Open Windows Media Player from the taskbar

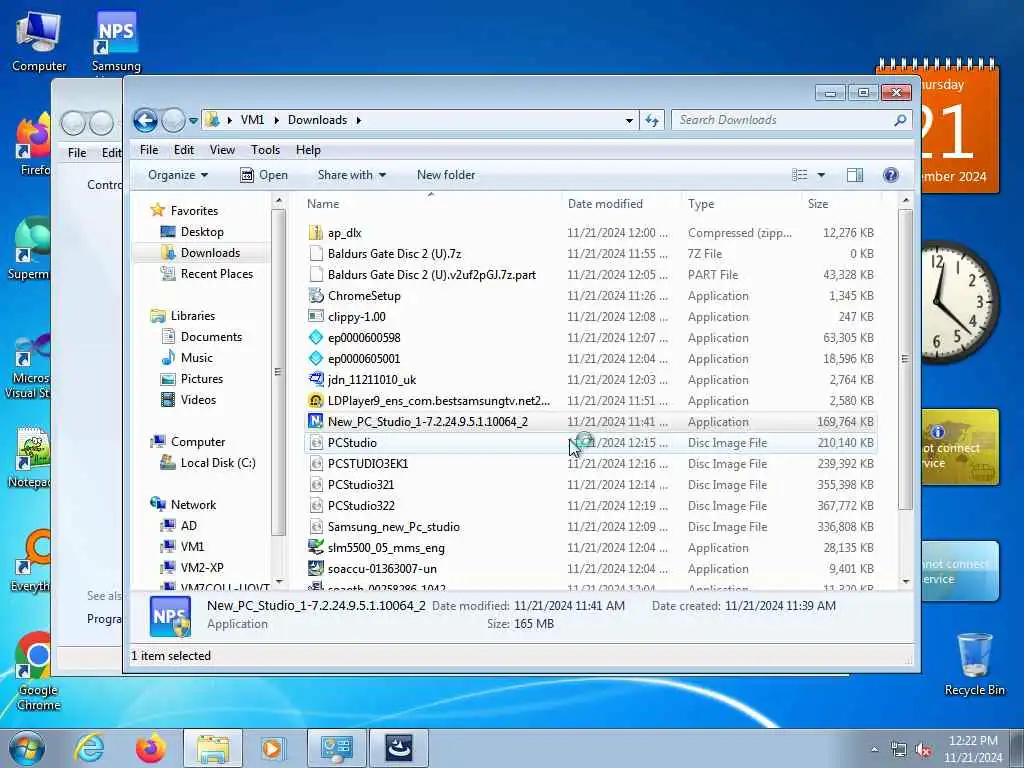coord(272,748)
